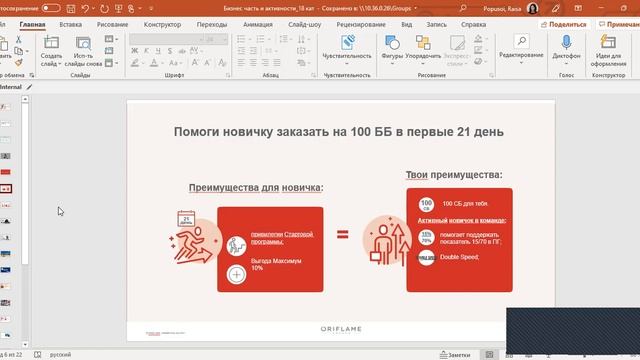Image resolution: width=640 pixels, height=360 pixels.
Task: Justify paragraph text
Action: 277,63
